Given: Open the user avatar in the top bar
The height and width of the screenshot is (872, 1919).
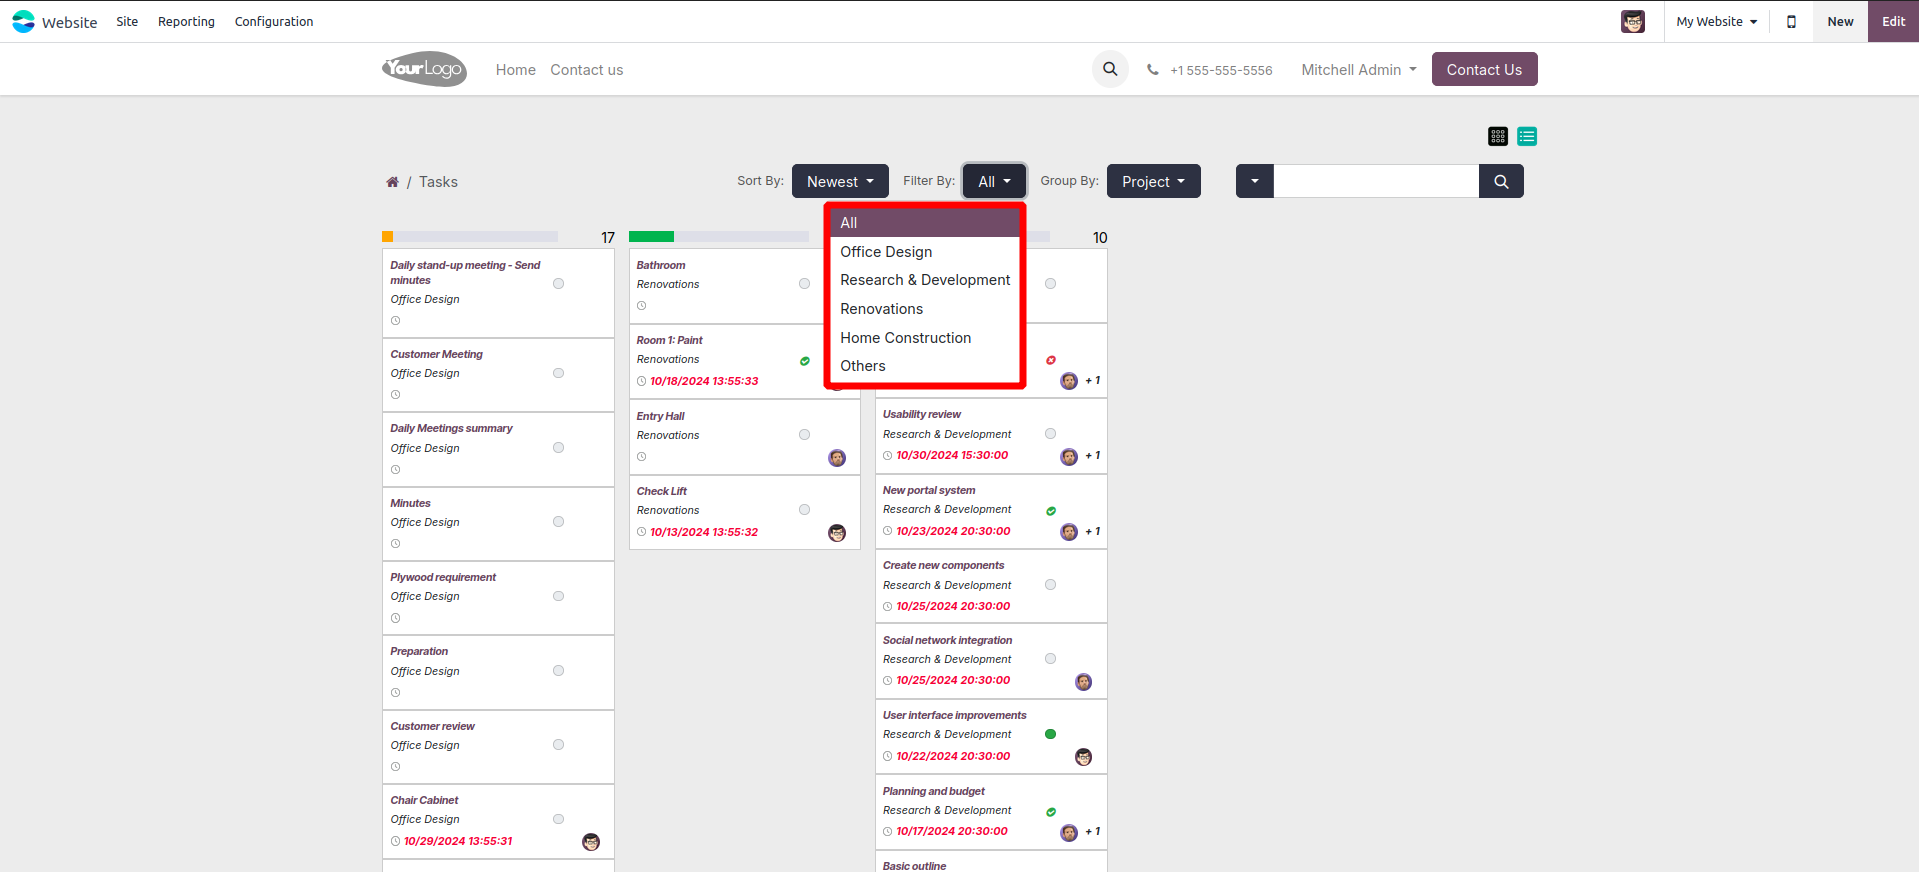Looking at the screenshot, I should pyautogui.click(x=1632, y=21).
